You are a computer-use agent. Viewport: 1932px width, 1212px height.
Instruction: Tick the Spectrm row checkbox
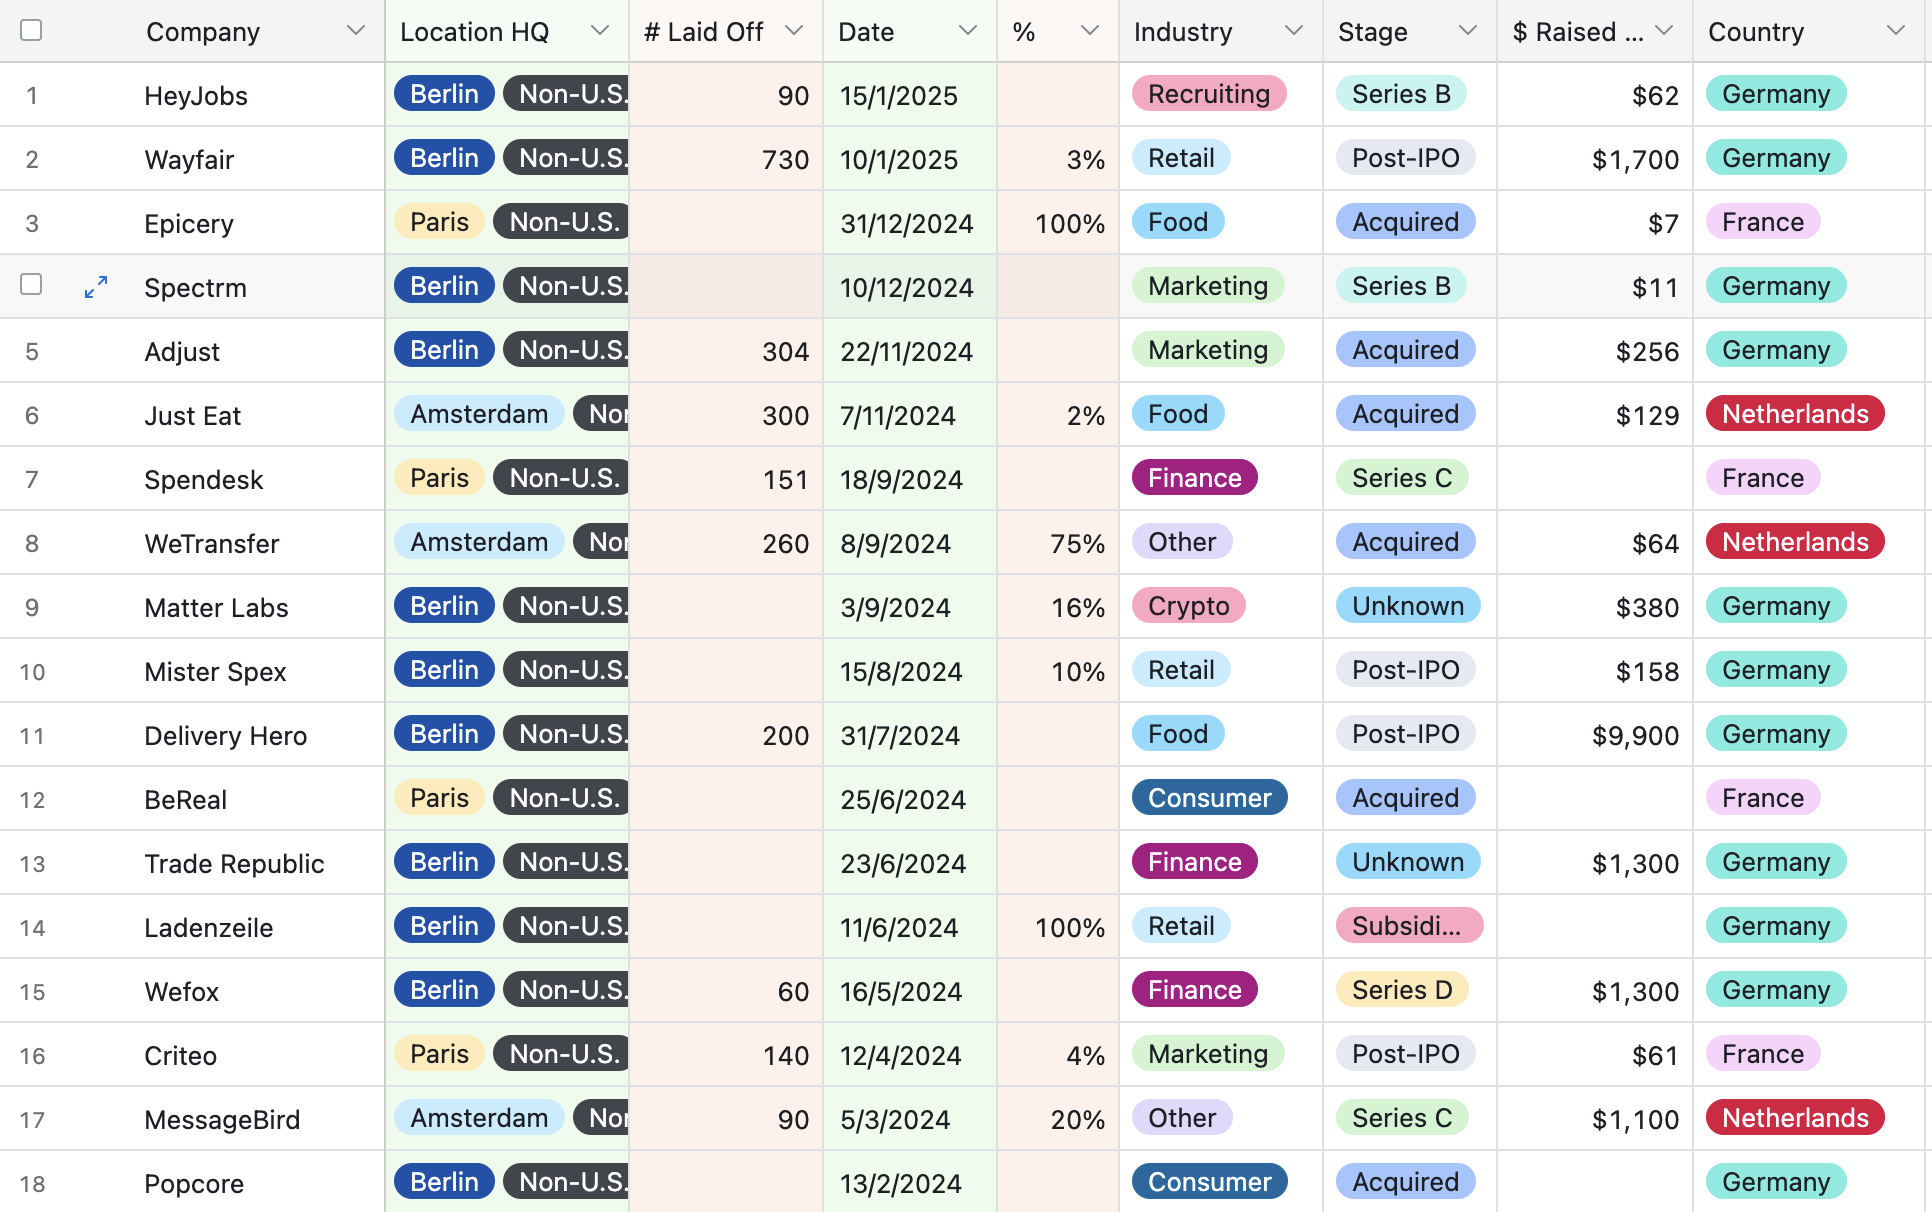31,285
